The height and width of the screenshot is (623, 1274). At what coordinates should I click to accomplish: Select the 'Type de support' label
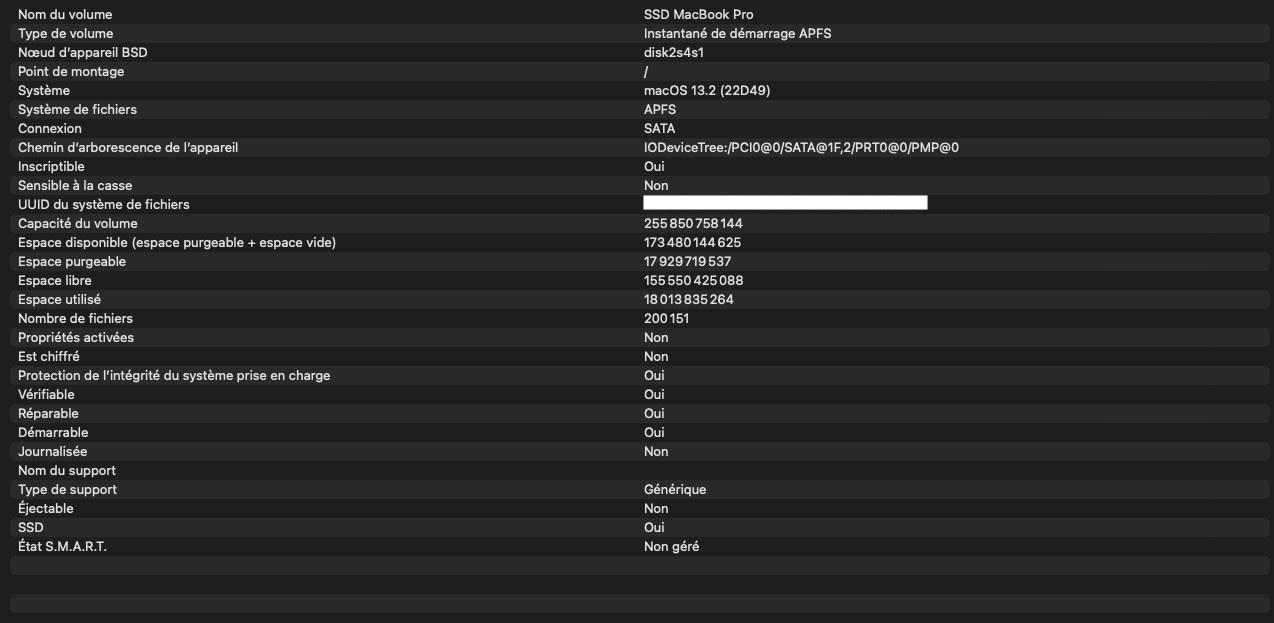[67, 490]
